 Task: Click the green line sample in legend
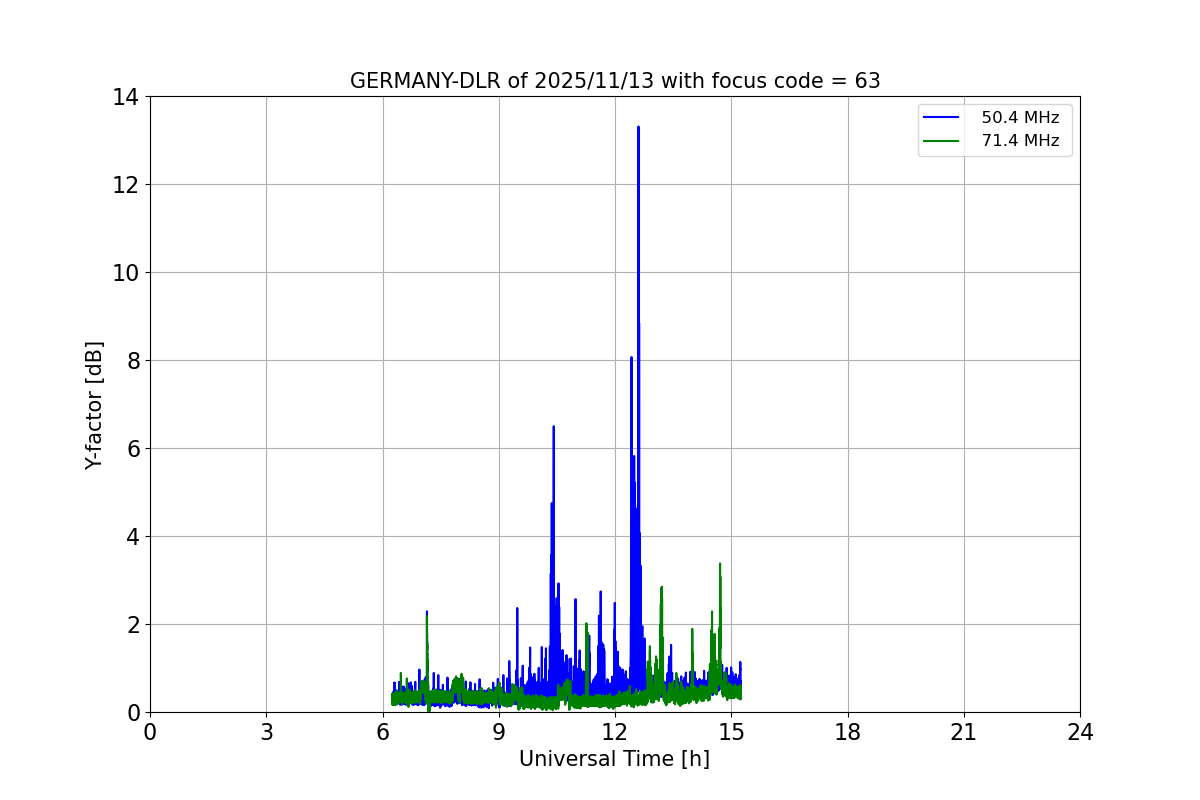[943, 141]
